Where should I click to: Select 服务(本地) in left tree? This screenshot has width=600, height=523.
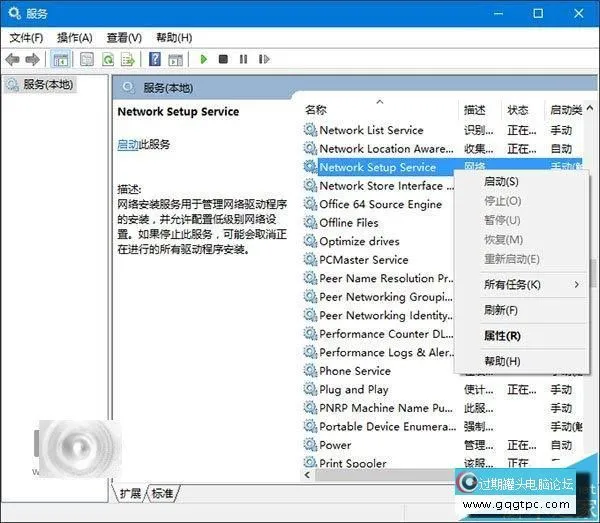point(47,85)
